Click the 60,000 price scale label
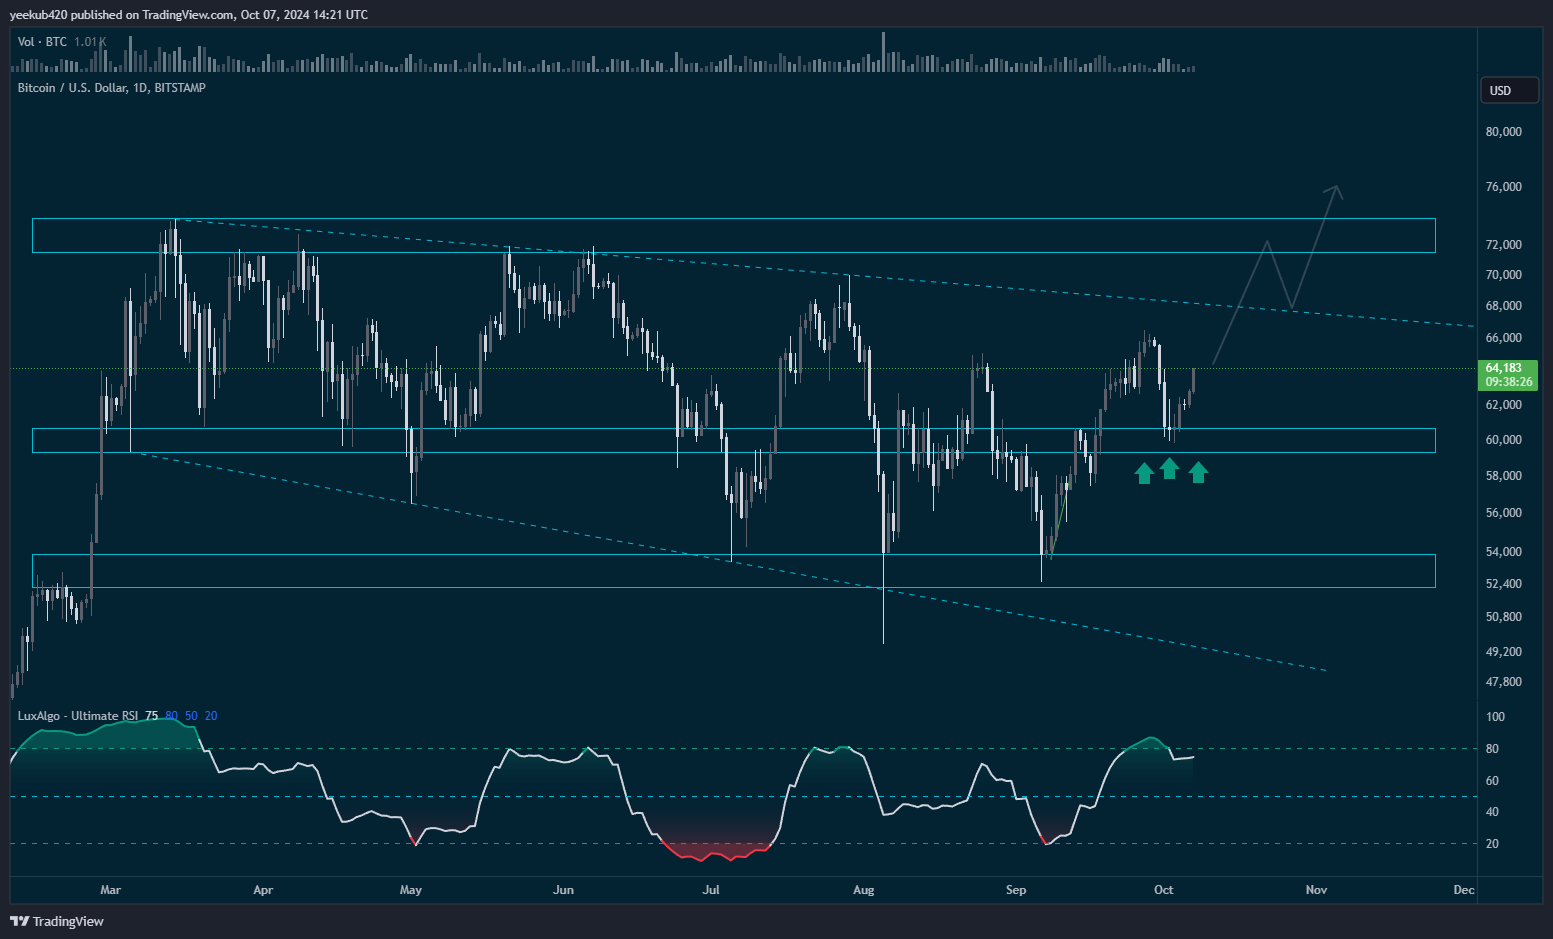1553x939 pixels. click(x=1503, y=440)
